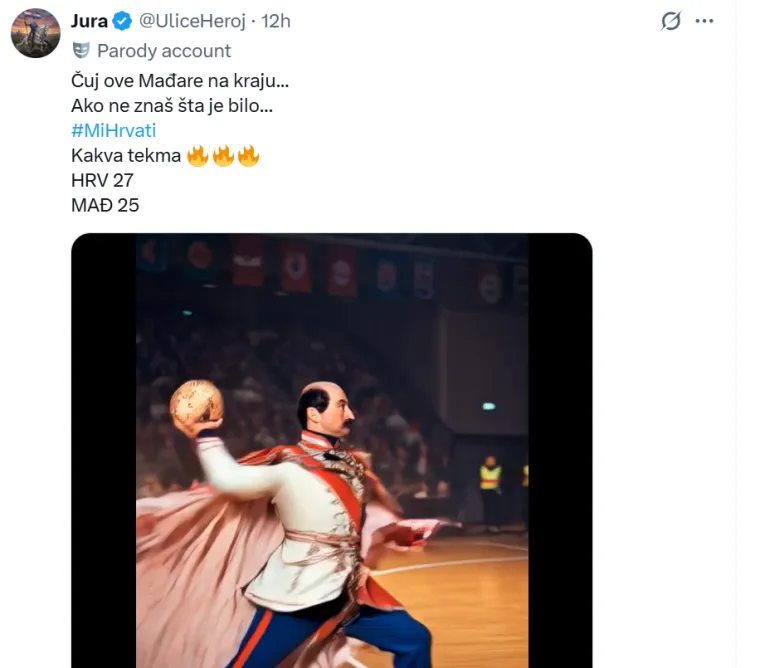
Task: Click the 'Parody account' label
Action: [164, 51]
